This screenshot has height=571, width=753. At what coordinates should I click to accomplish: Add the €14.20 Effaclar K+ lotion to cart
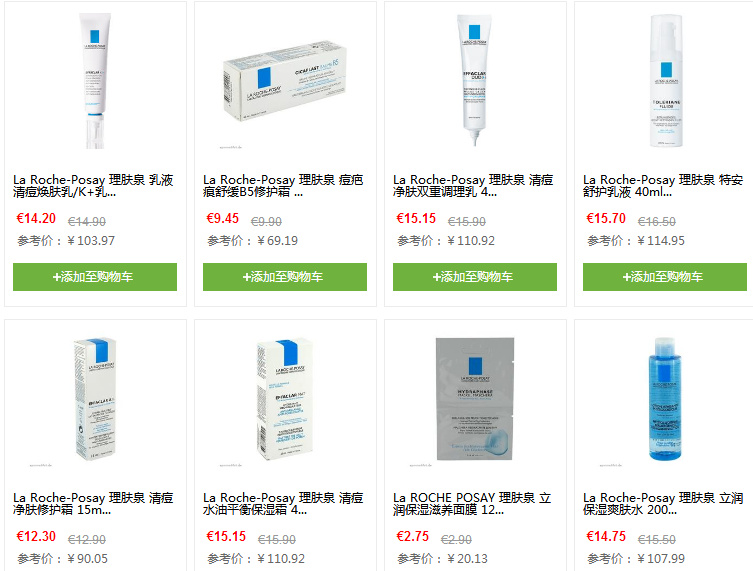(x=95, y=277)
